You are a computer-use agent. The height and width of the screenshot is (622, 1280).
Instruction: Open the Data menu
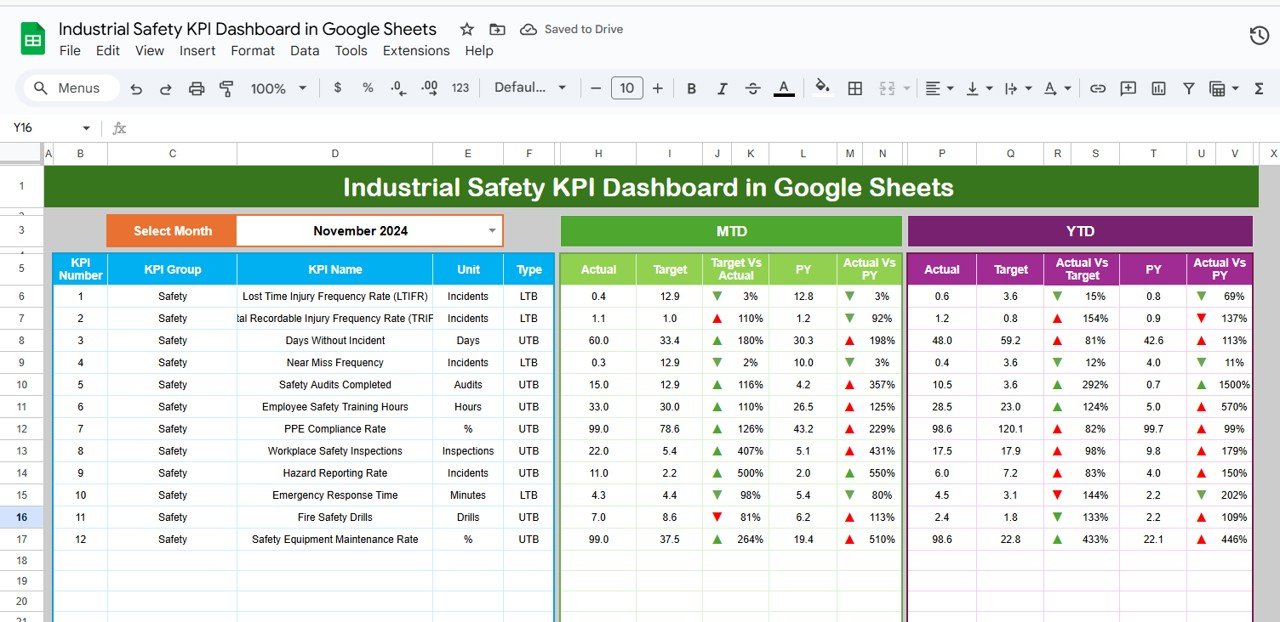point(304,50)
